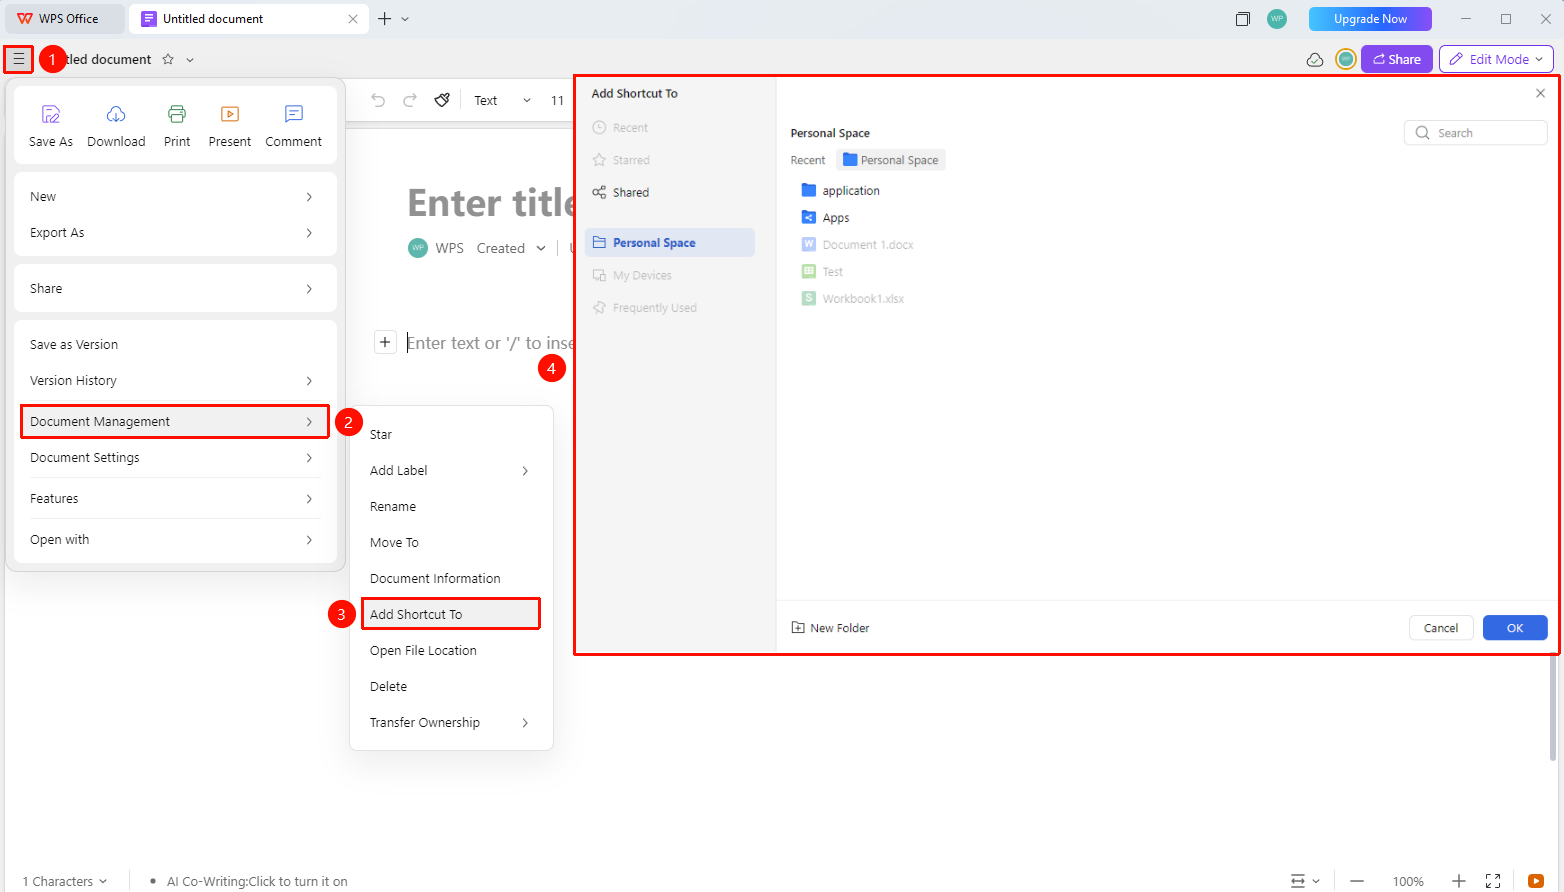Open the Apps folder in dialog

(826, 217)
